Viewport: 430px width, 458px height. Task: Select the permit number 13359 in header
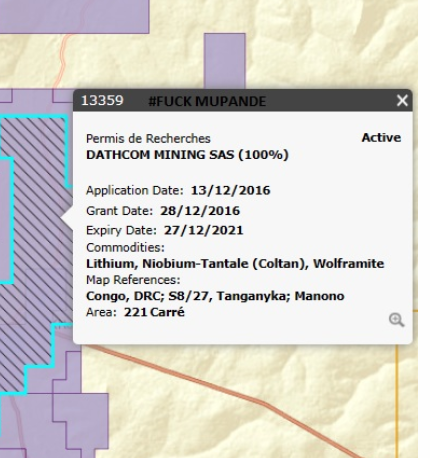(x=102, y=100)
